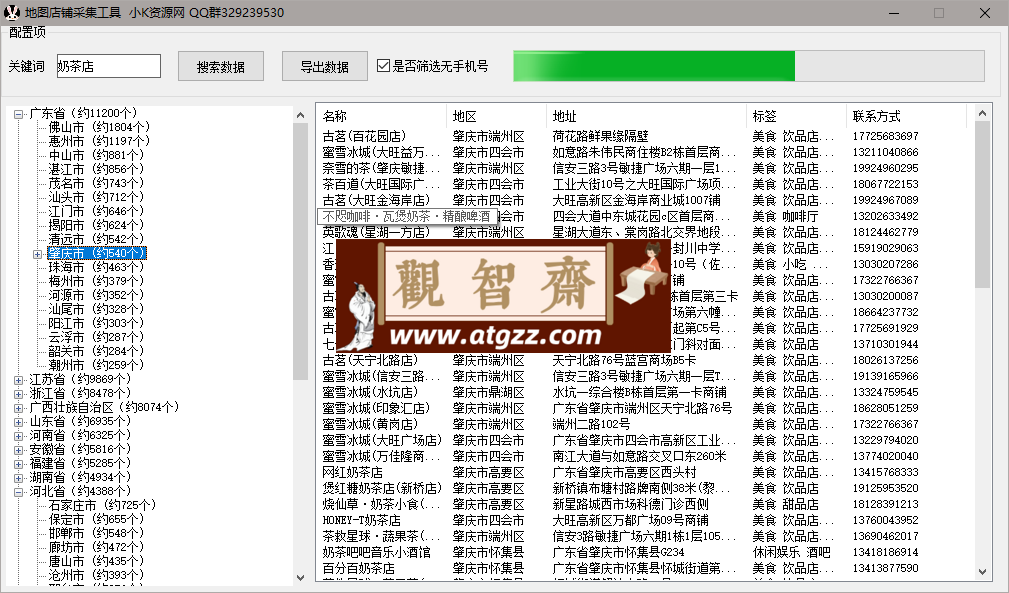The width and height of the screenshot is (1009, 593).
Task: Select 邯郸市 in the region tree
Action: click(x=96, y=533)
